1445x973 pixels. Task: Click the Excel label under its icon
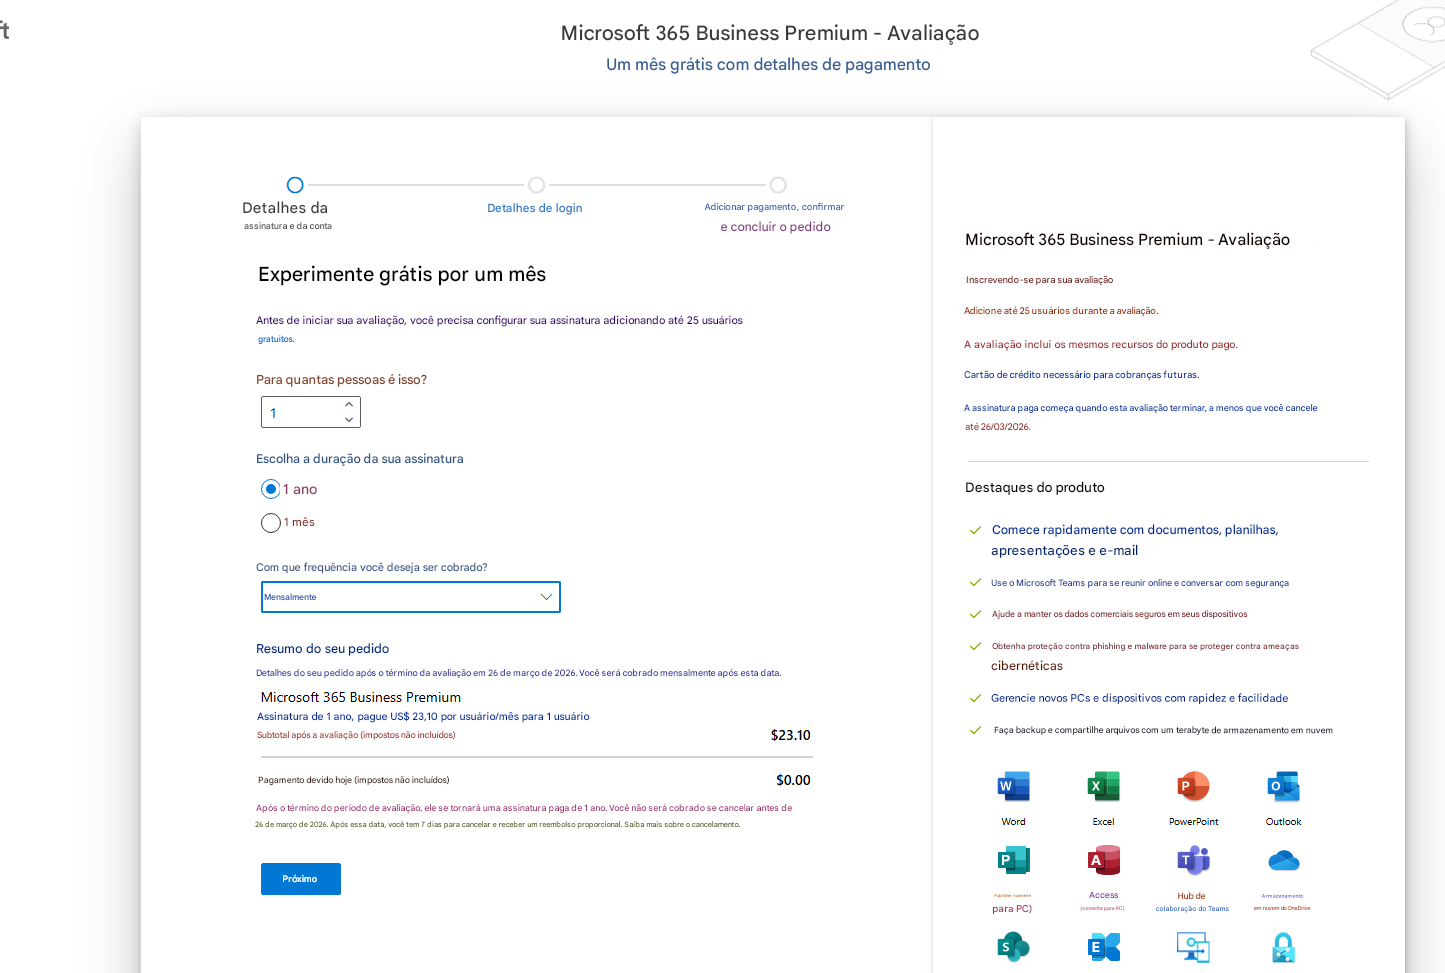pos(1104,822)
